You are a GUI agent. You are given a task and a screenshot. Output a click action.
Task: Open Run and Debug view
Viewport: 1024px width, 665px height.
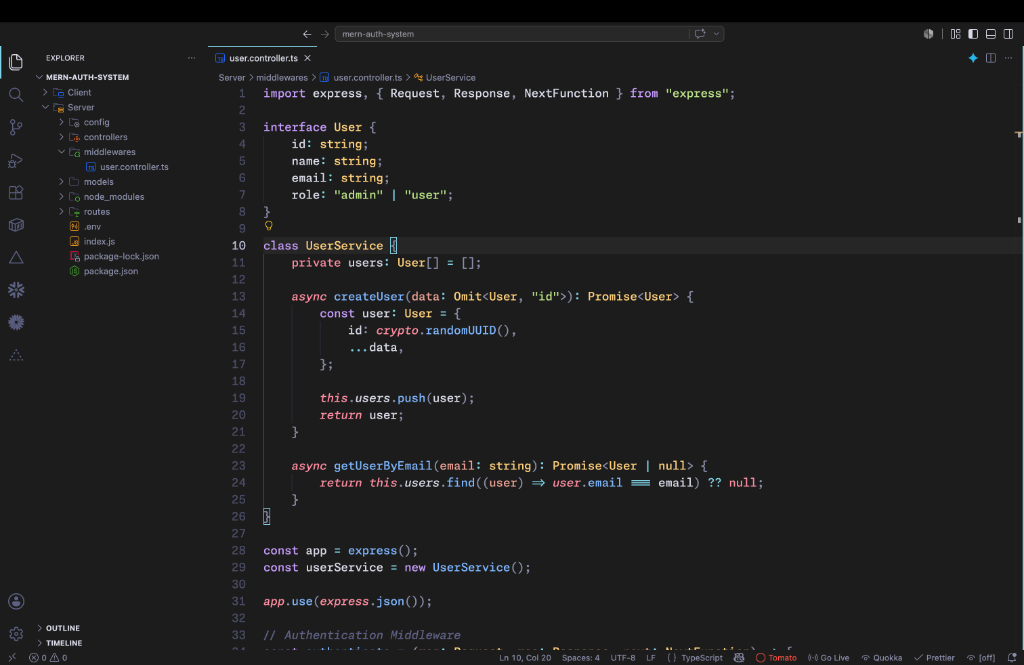16,160
